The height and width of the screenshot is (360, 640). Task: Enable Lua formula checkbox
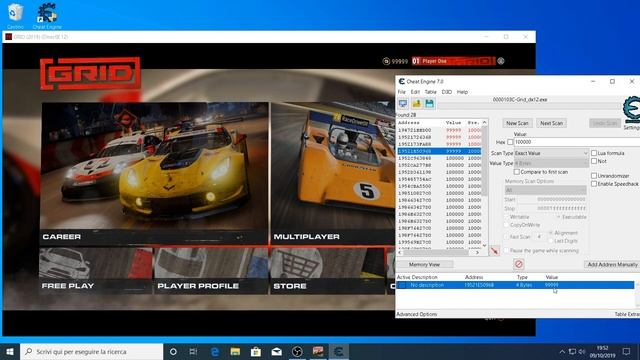594,153
